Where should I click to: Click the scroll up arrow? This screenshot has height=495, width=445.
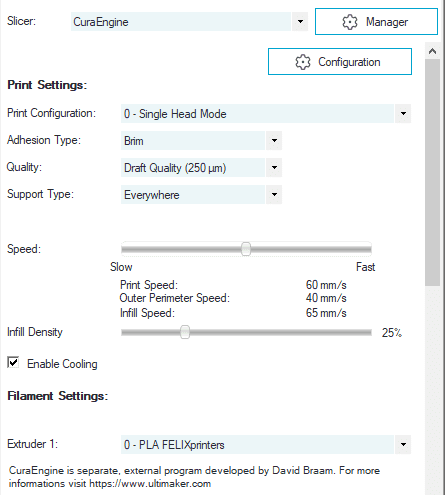click(432, 51)
